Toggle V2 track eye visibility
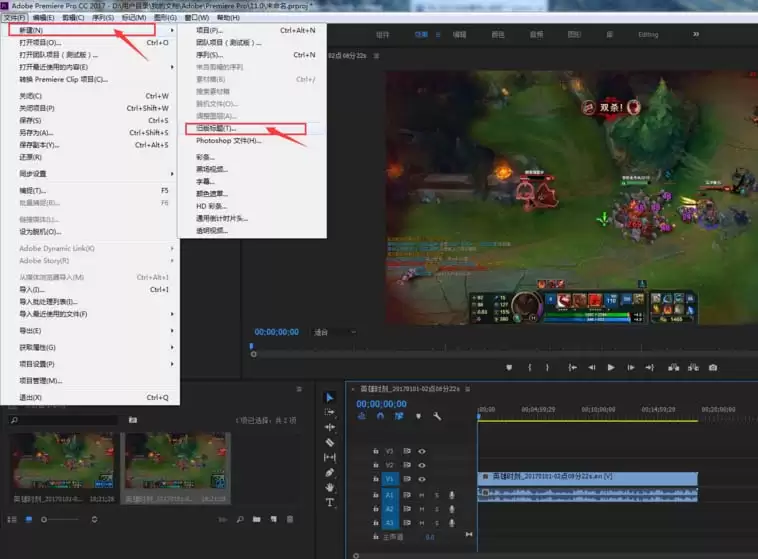 point(422,465)
